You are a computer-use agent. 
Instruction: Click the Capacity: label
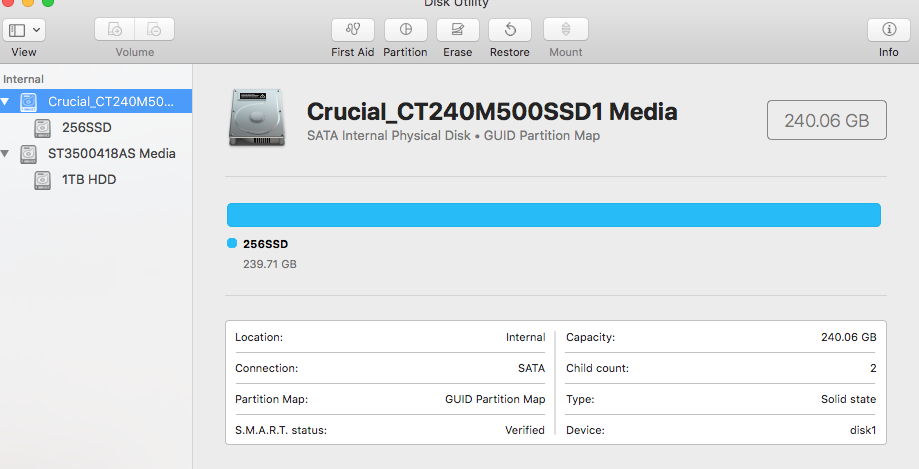tap(590, 337)
